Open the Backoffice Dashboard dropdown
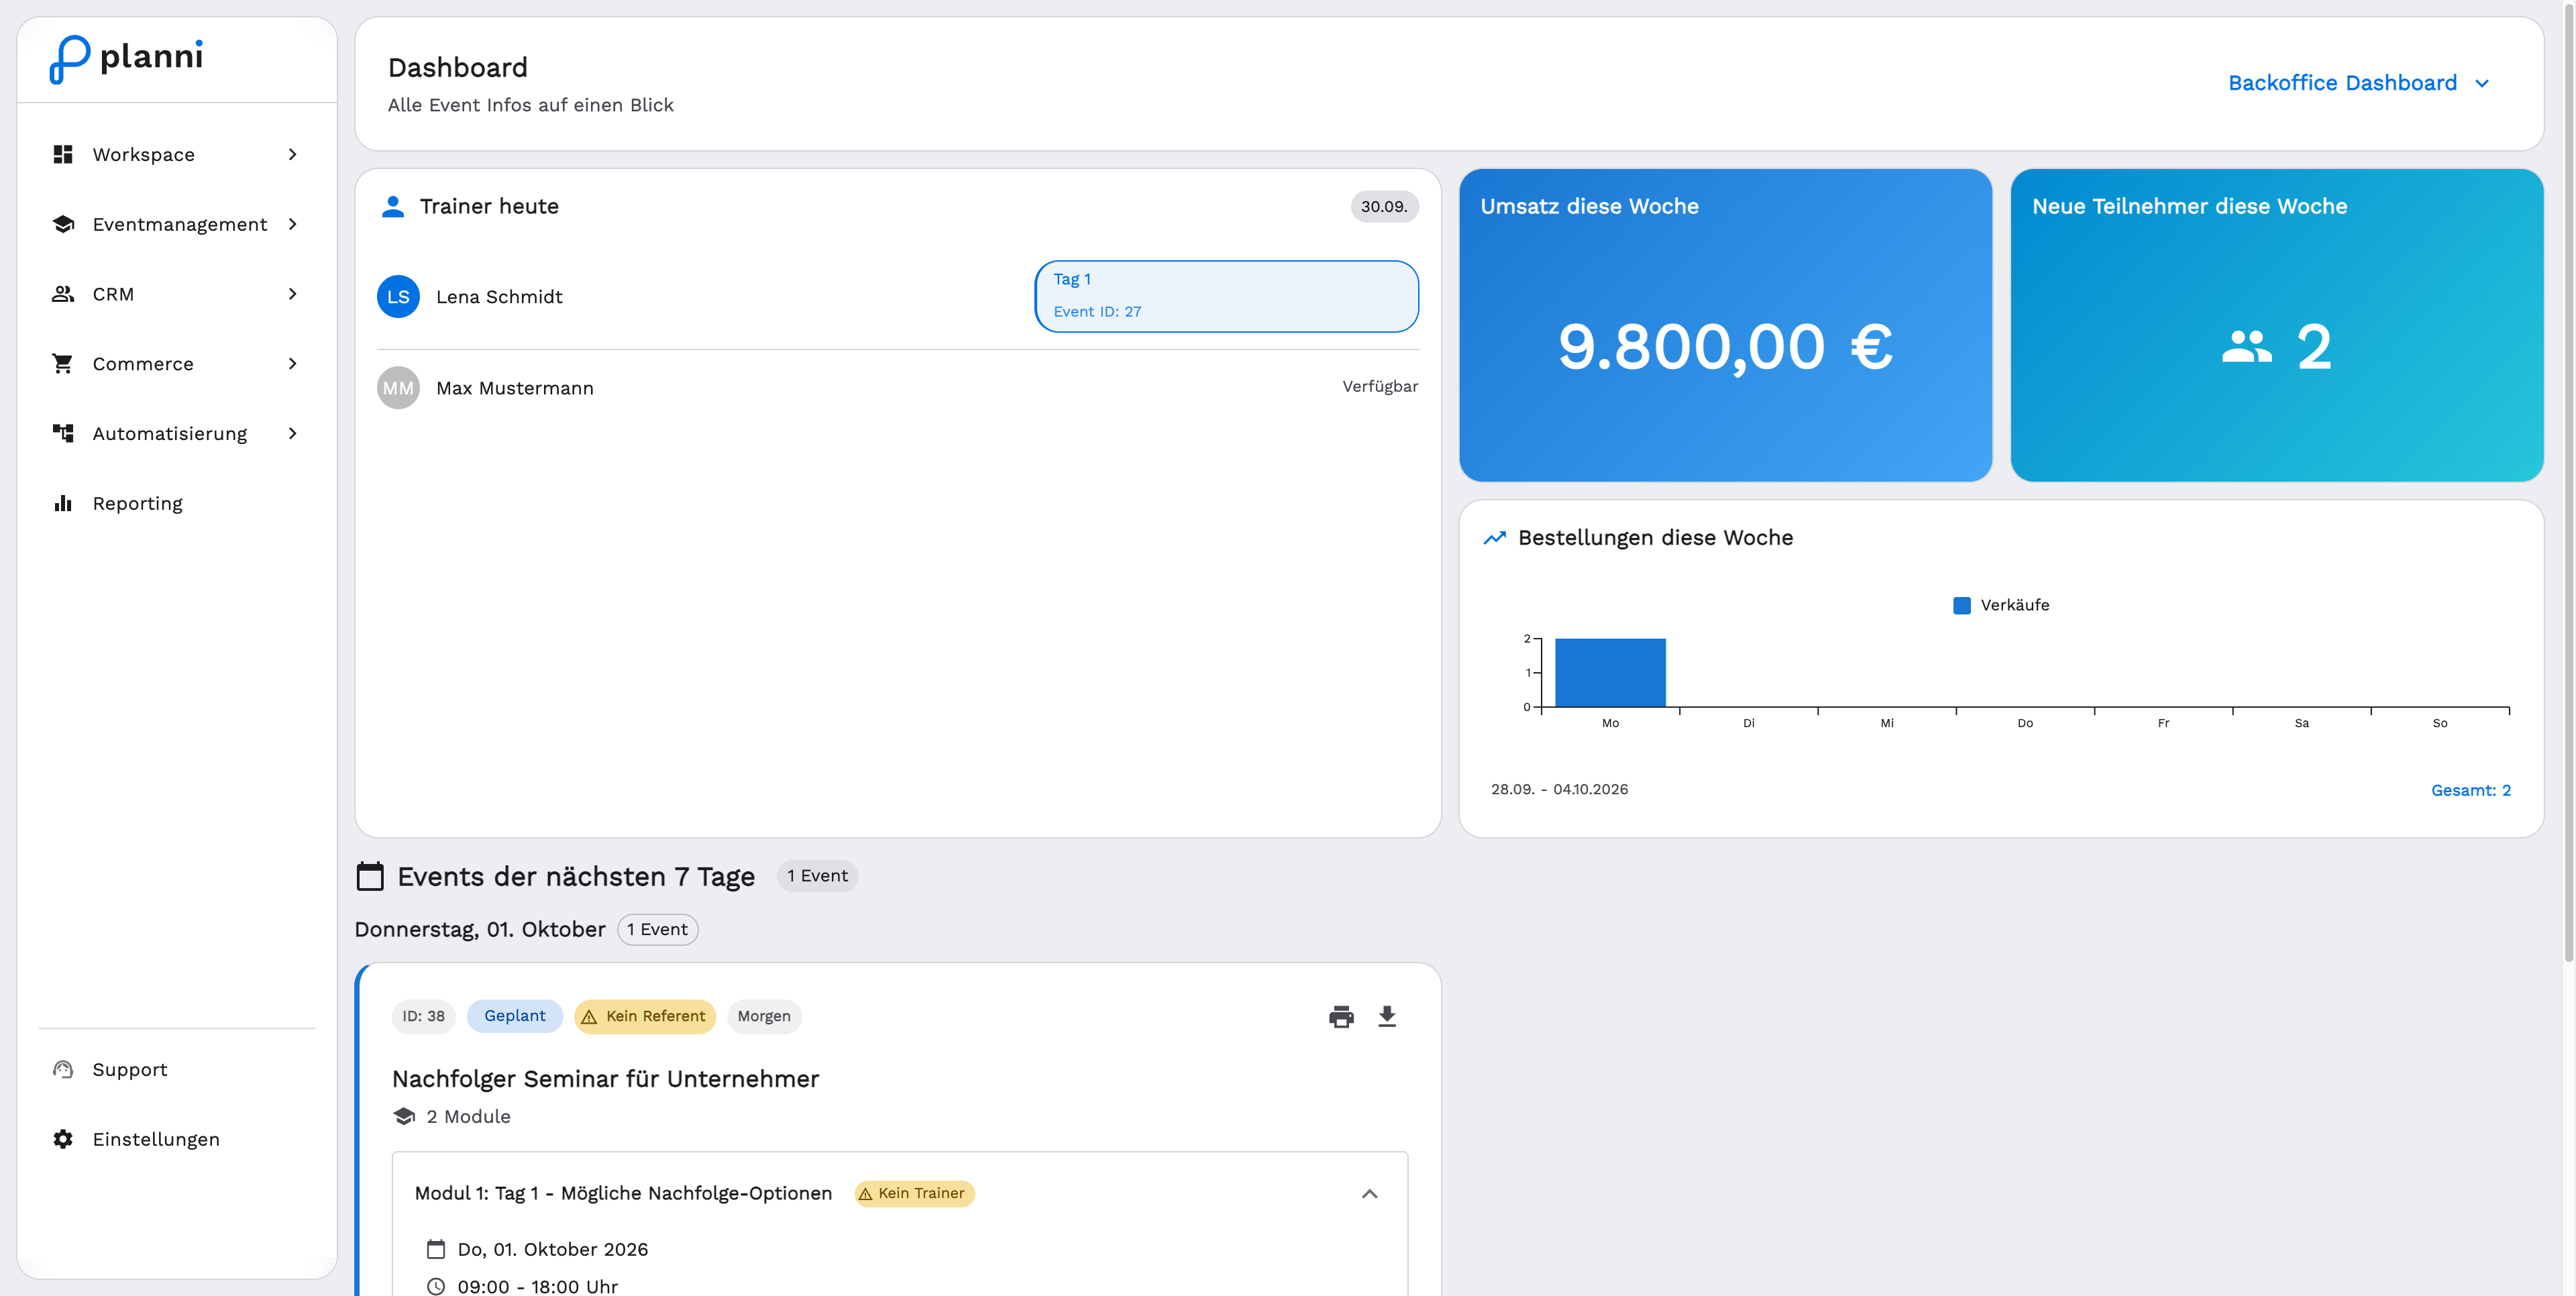2576x1296 pixels. click(2358, 83)
